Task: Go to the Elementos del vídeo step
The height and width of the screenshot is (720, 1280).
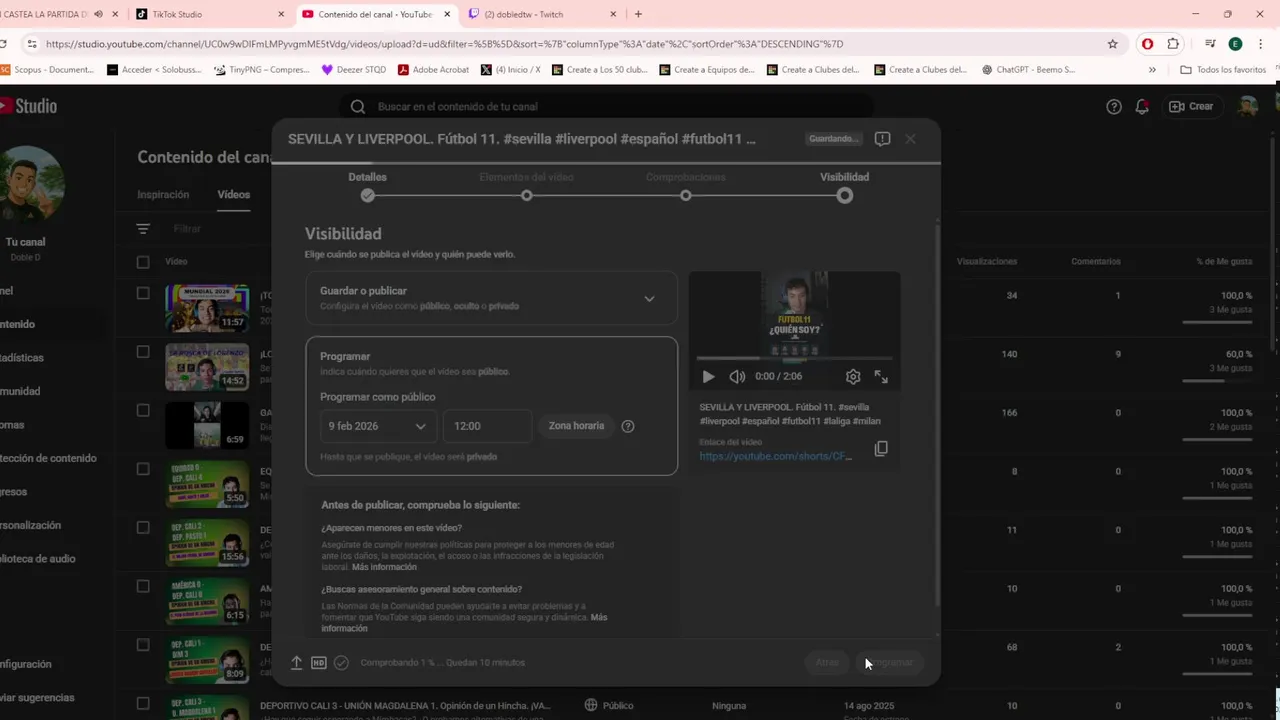Action: pos(526,186)
